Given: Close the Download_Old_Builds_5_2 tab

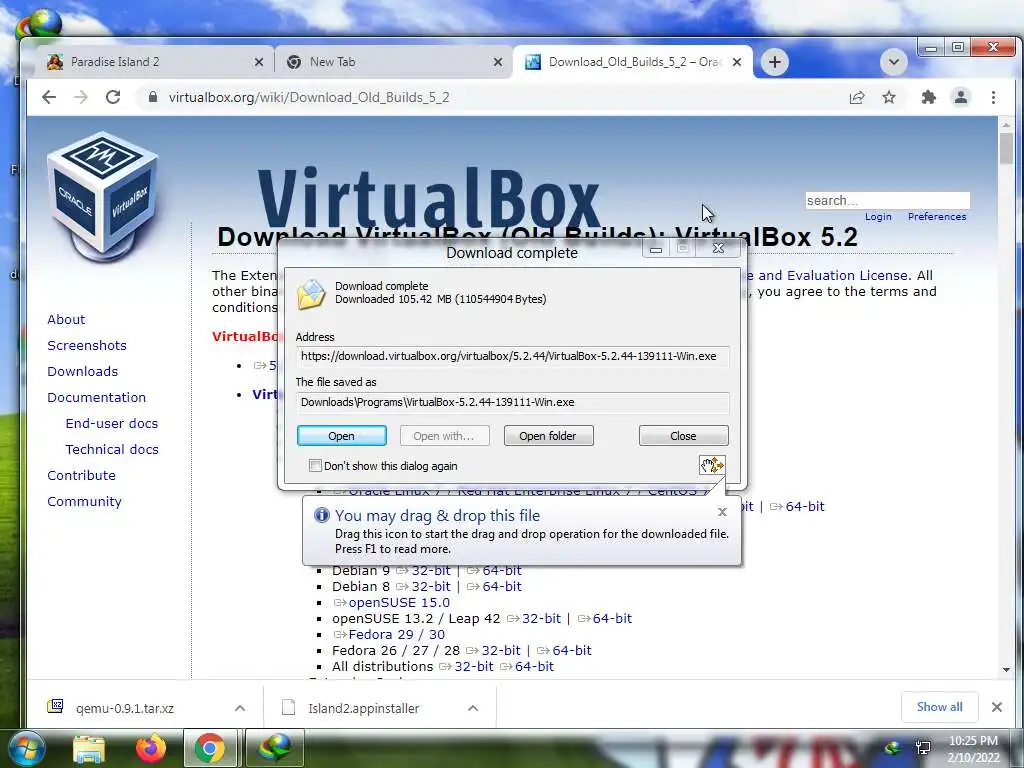Looking at the screenshot, I should click(x=737, y=62).
